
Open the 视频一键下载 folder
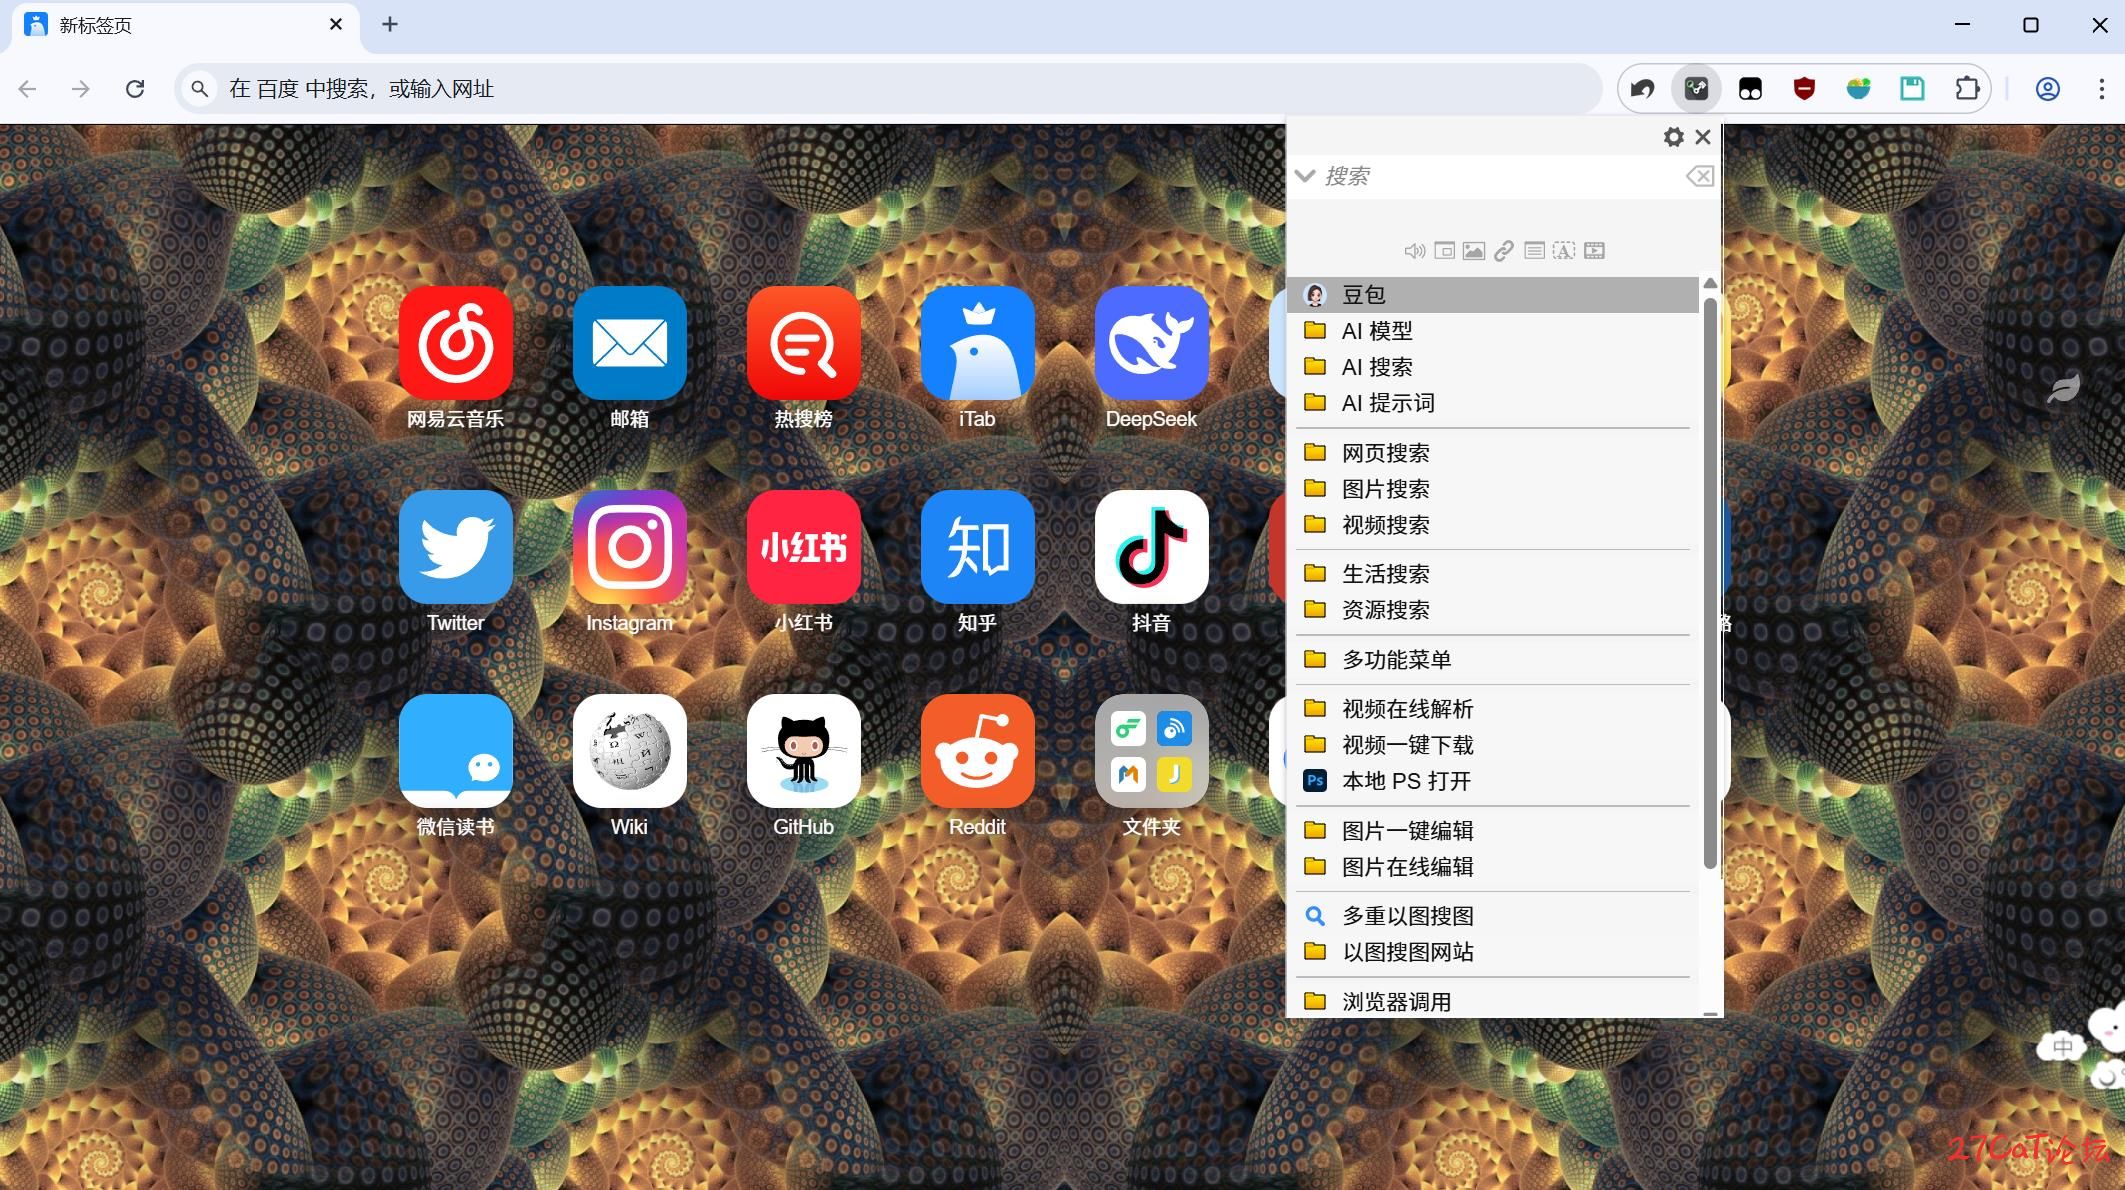pos(1493,745)
